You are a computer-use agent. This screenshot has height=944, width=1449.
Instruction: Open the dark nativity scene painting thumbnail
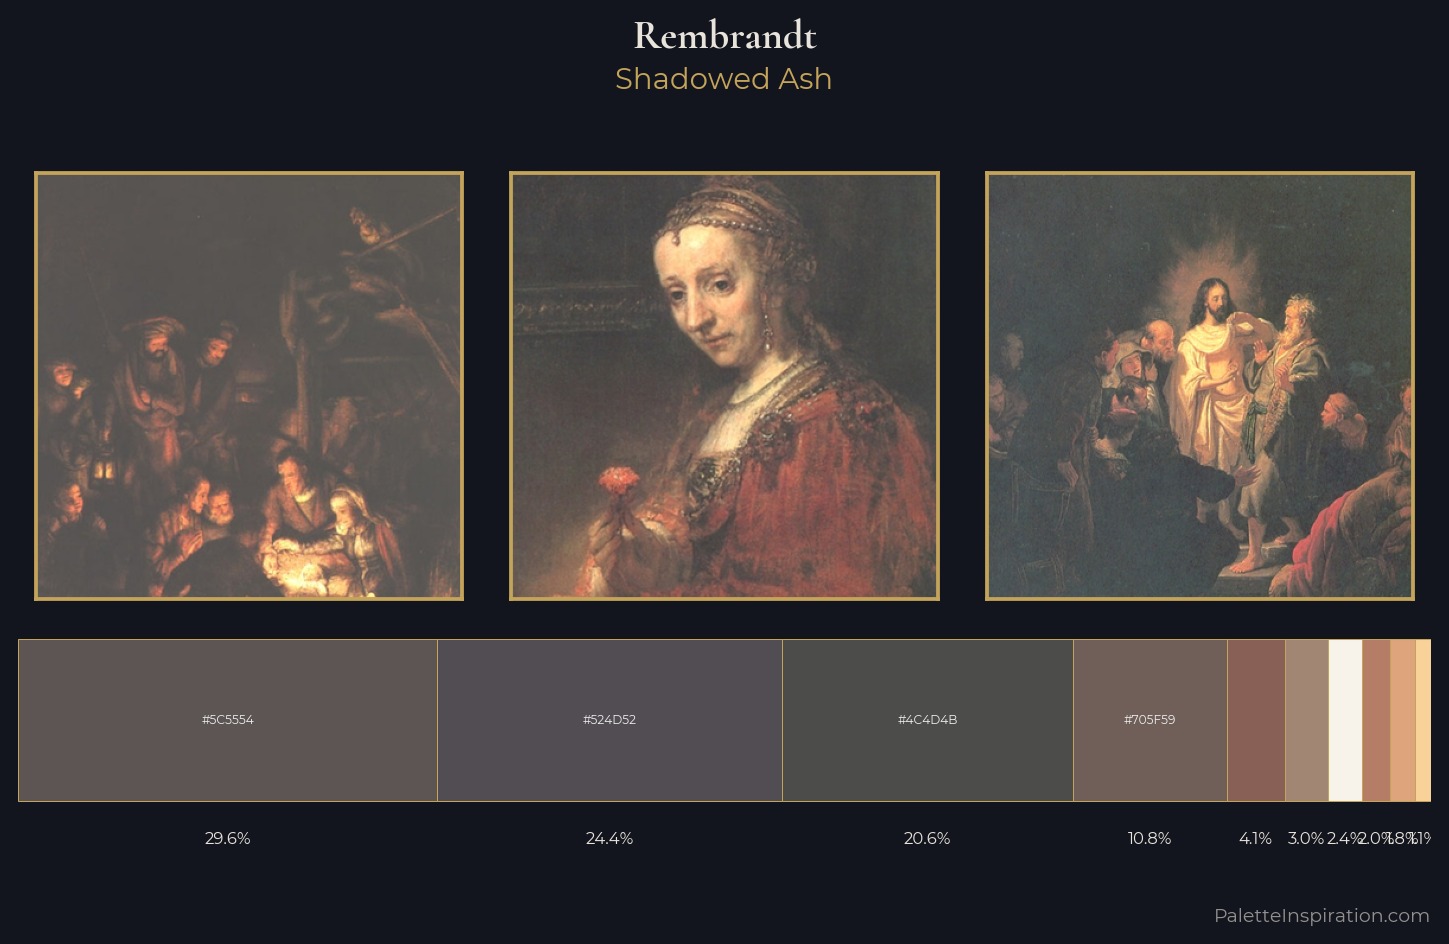point(249,386)
